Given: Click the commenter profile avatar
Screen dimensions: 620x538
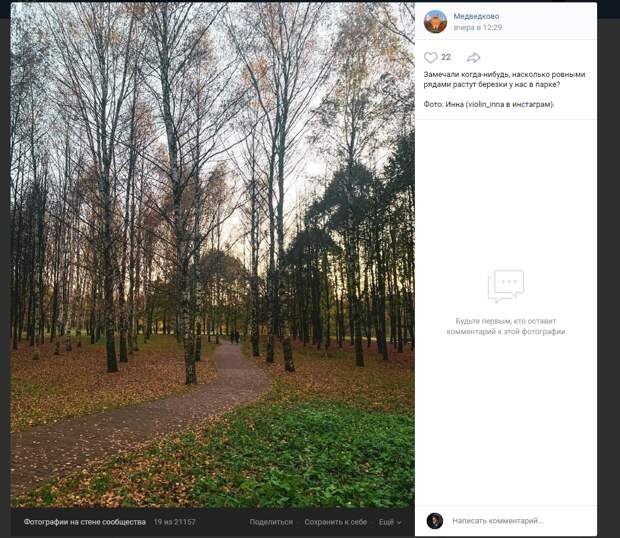Looking at the screenshot, I should pyautogui.click(x=435, y=521).
